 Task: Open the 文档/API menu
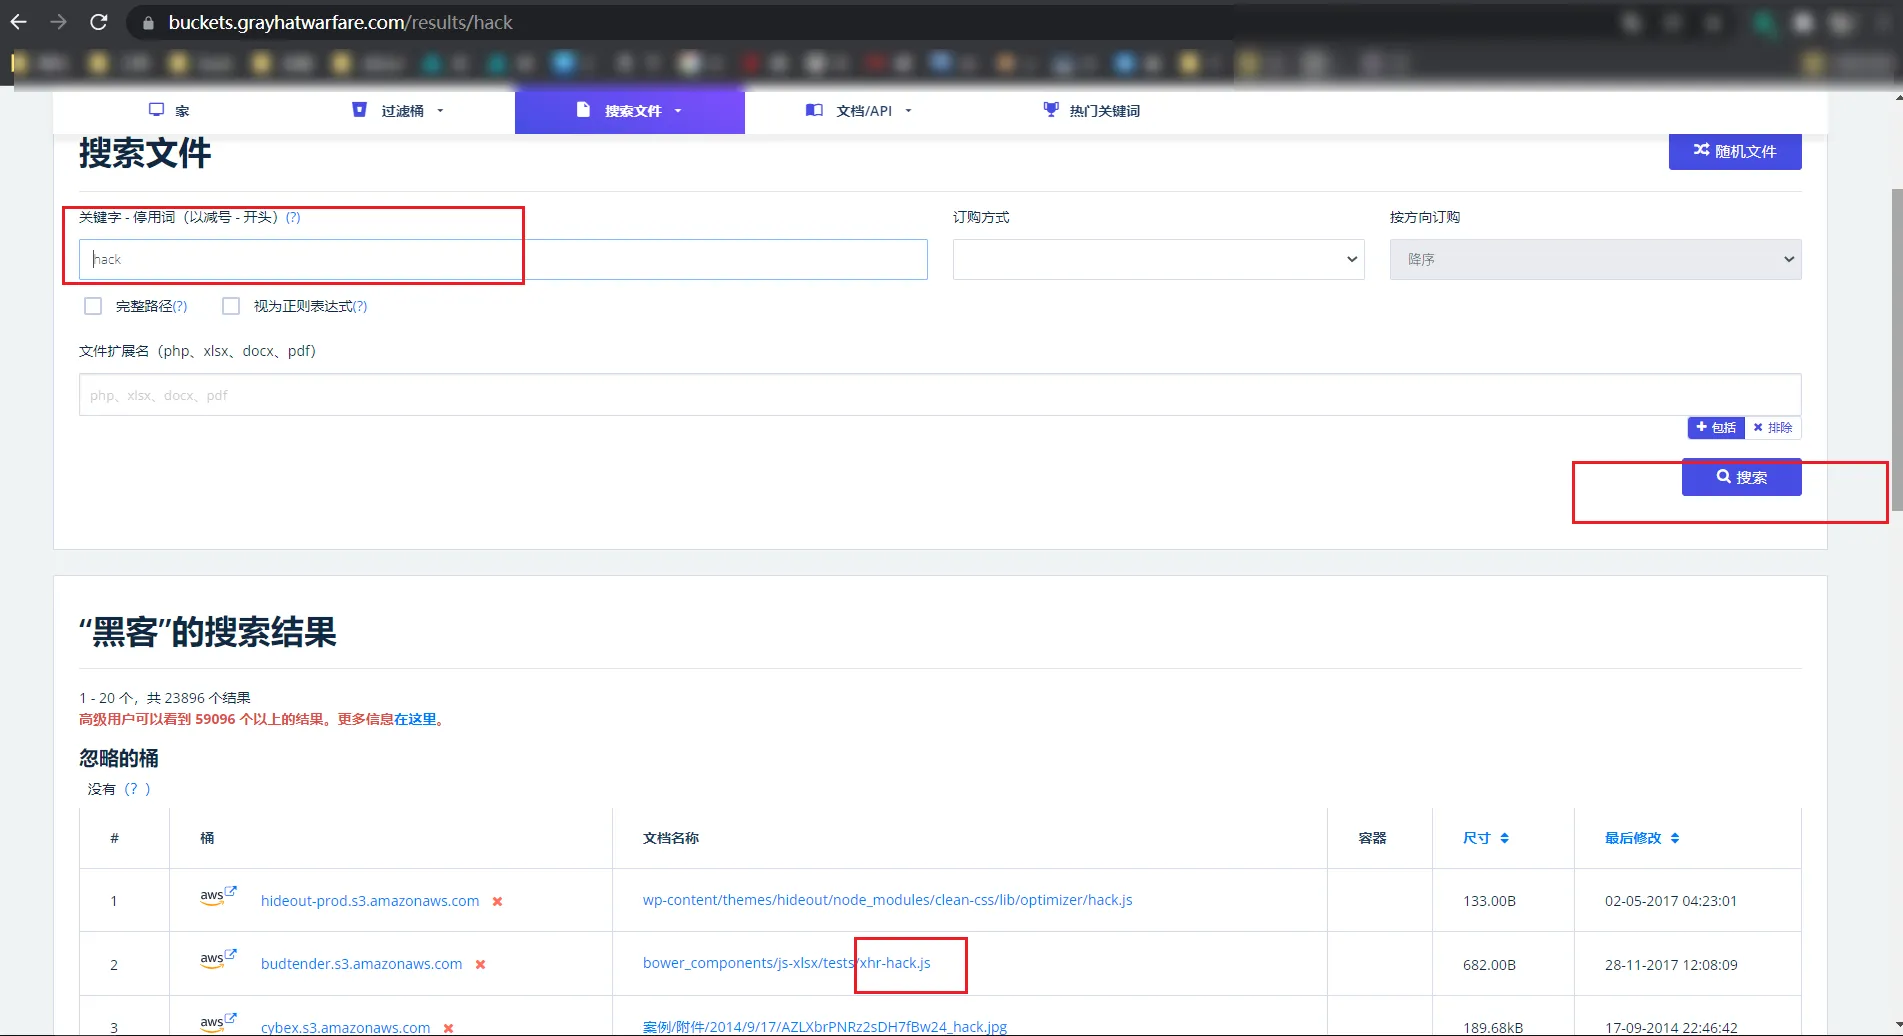(859, 110)
